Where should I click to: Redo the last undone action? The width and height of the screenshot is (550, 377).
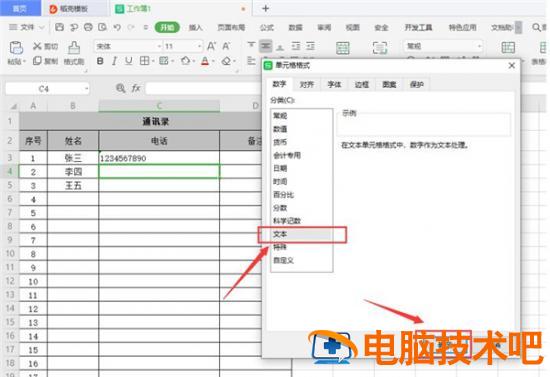[131, 27]
